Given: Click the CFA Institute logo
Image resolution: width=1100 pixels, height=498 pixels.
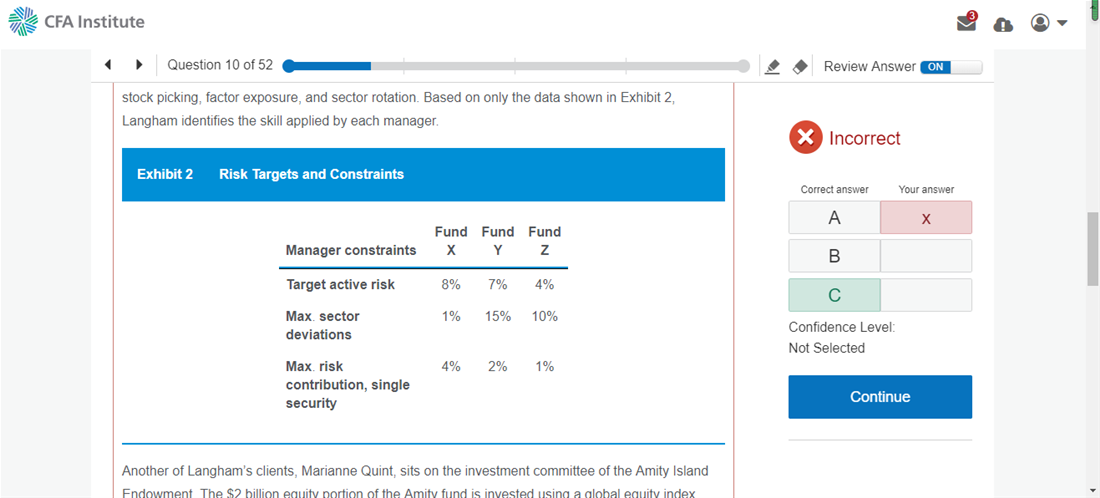Looking at the screenshot, I should 77,22.
